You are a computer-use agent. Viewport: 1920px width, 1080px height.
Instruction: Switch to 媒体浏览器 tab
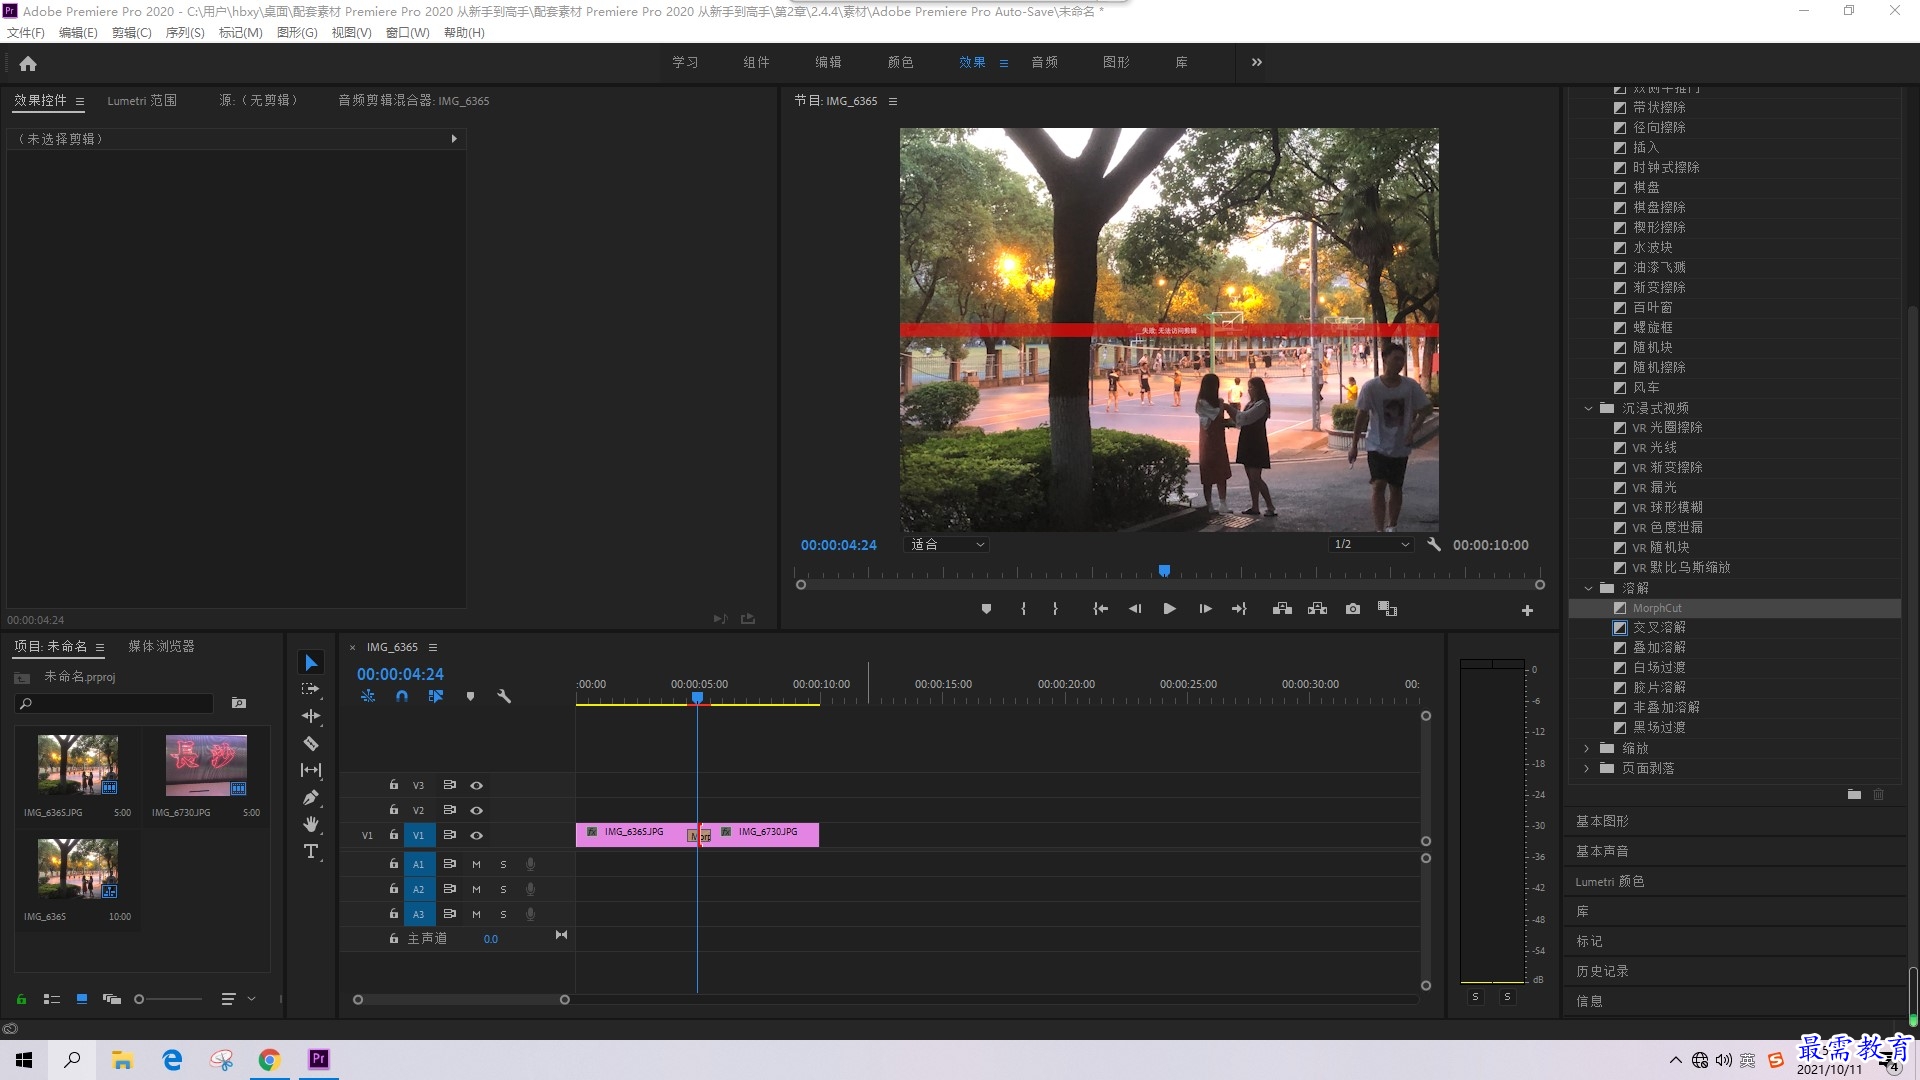pyautogui.click(x=161, y=647)
